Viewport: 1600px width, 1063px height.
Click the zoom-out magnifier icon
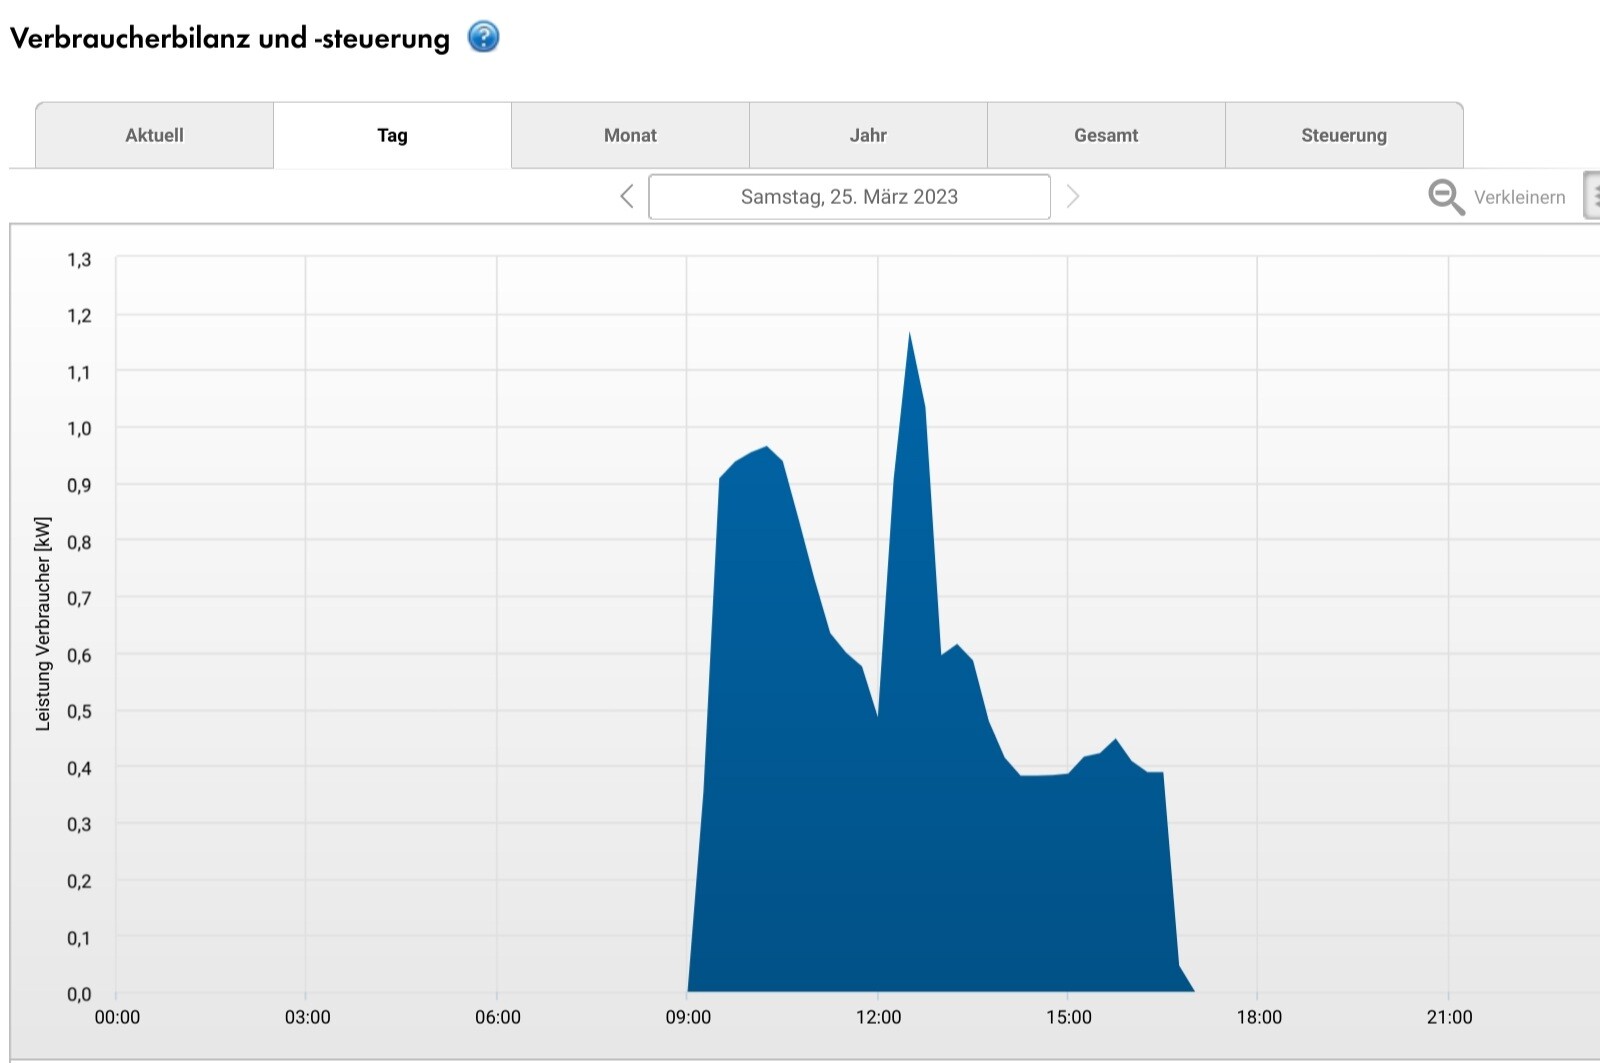pos(1445,197)
